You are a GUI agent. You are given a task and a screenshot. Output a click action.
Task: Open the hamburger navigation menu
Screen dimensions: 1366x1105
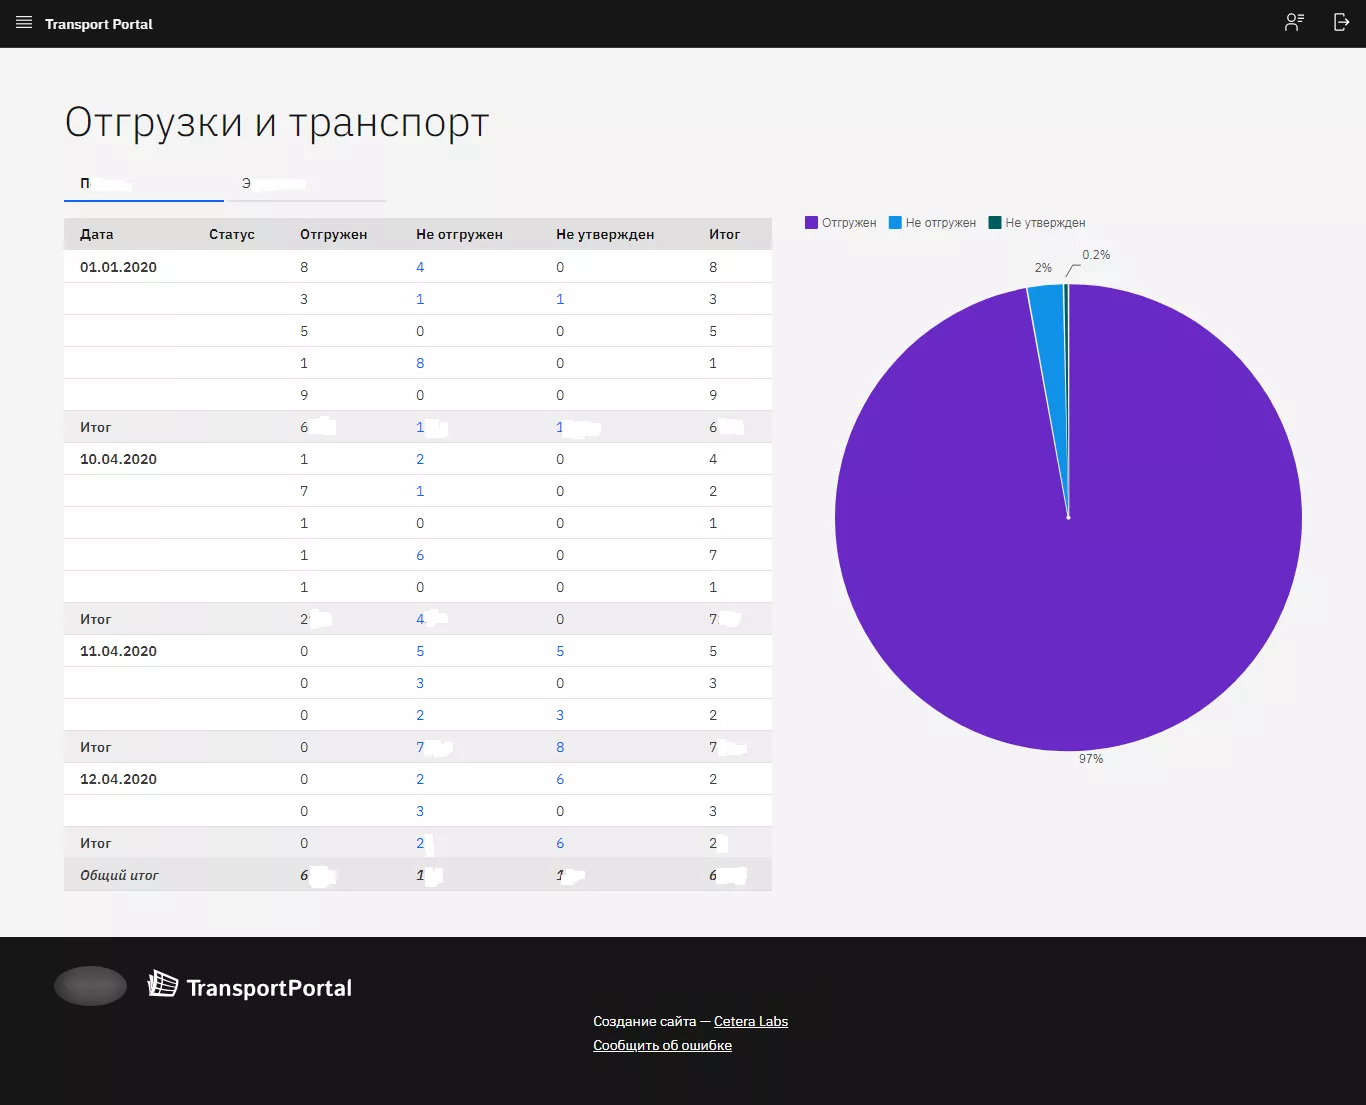pos(23,23)
